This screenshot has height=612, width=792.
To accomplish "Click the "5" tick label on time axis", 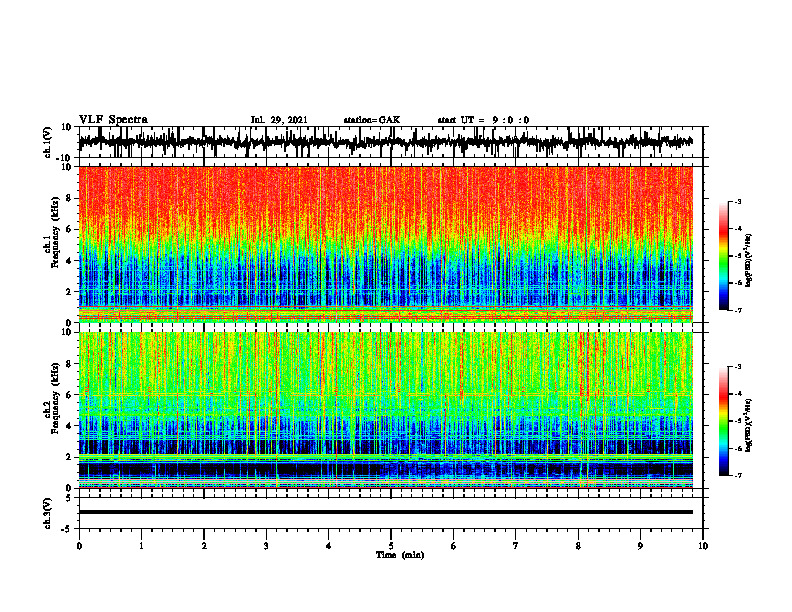I will (x=391, y=546).
